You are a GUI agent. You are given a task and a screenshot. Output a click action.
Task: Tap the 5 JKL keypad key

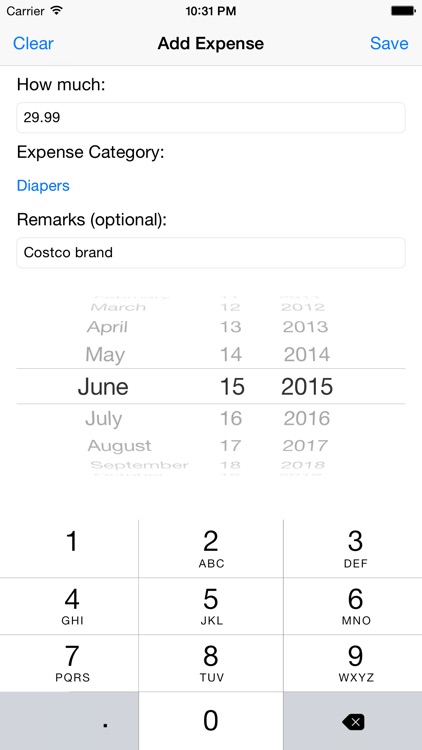click(211, 606)
